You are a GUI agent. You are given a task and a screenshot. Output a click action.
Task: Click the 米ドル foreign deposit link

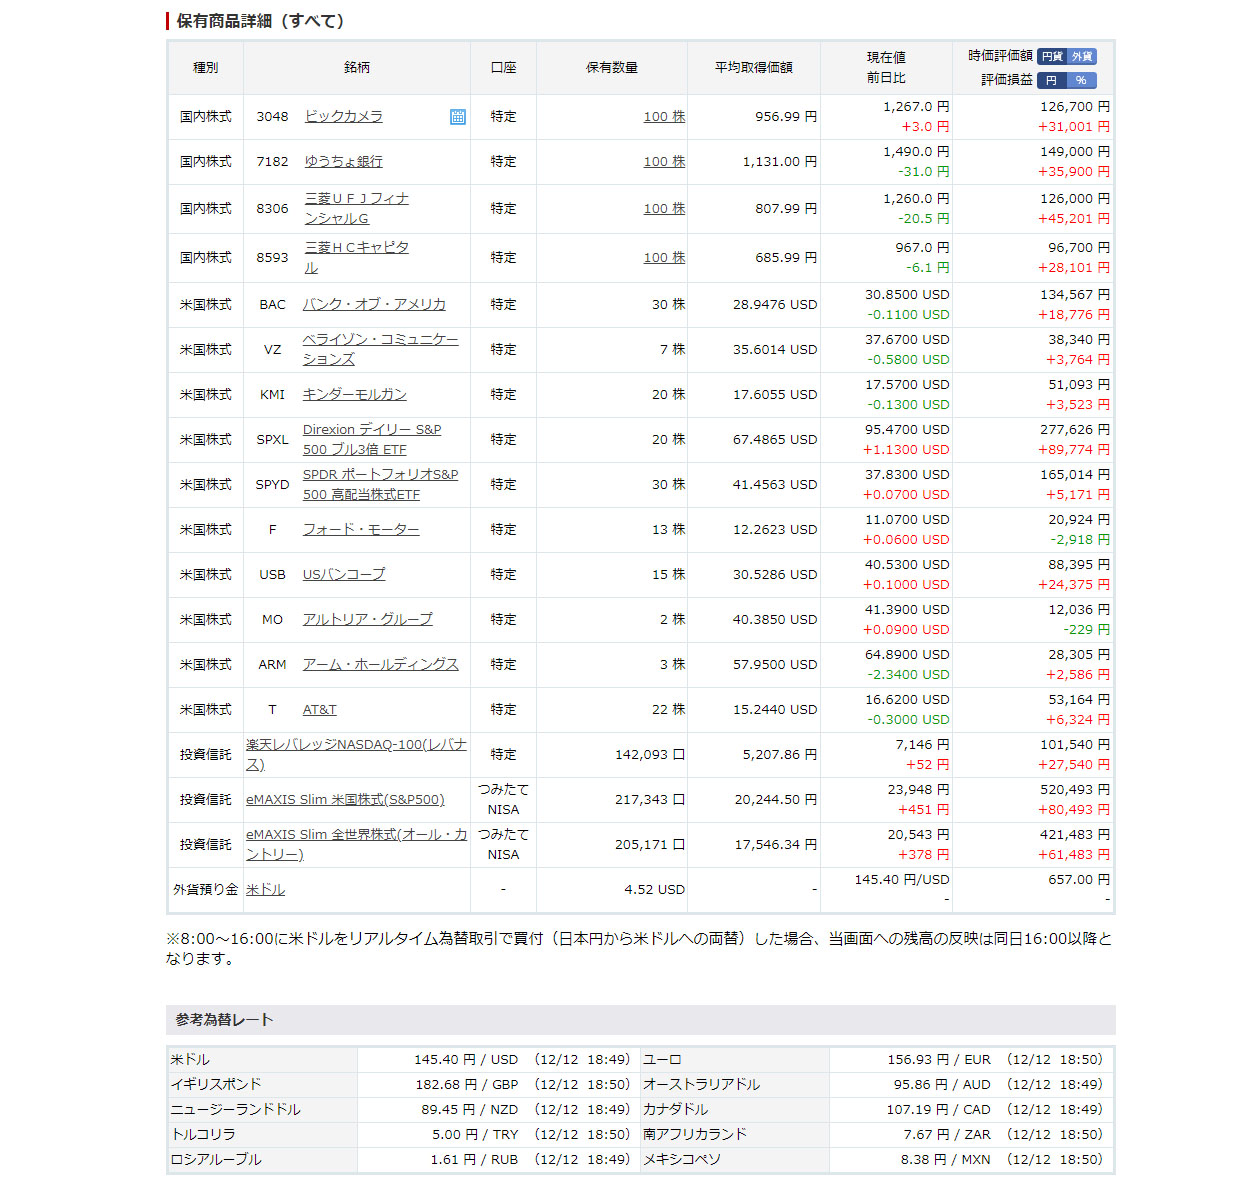point(265,890)
